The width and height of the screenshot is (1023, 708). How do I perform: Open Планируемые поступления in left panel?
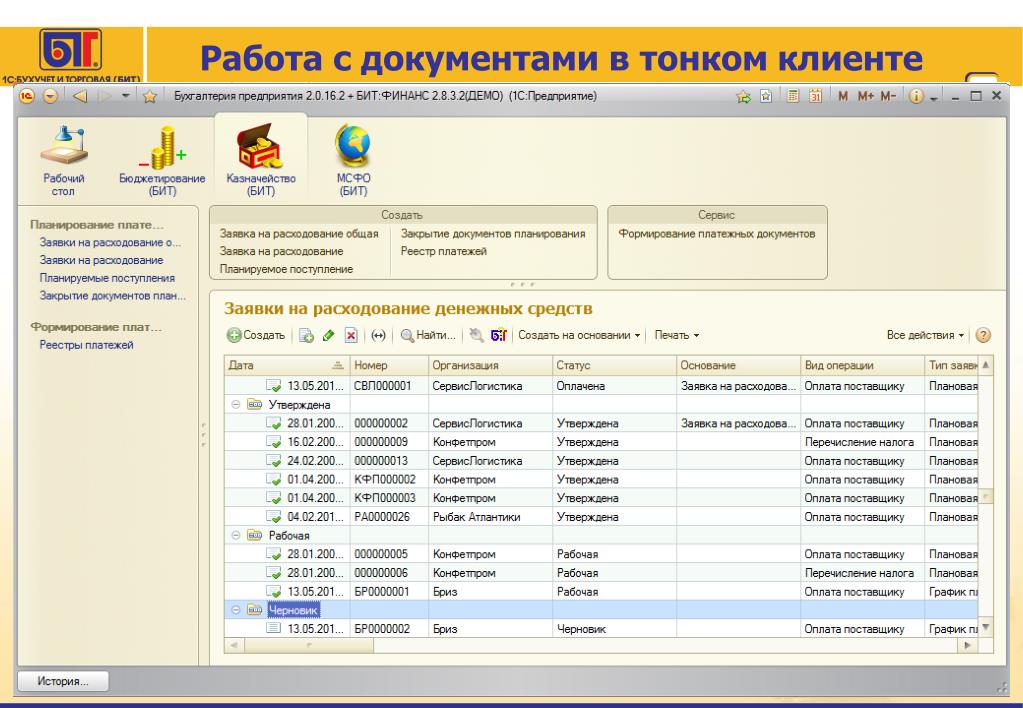click(107, 278)
